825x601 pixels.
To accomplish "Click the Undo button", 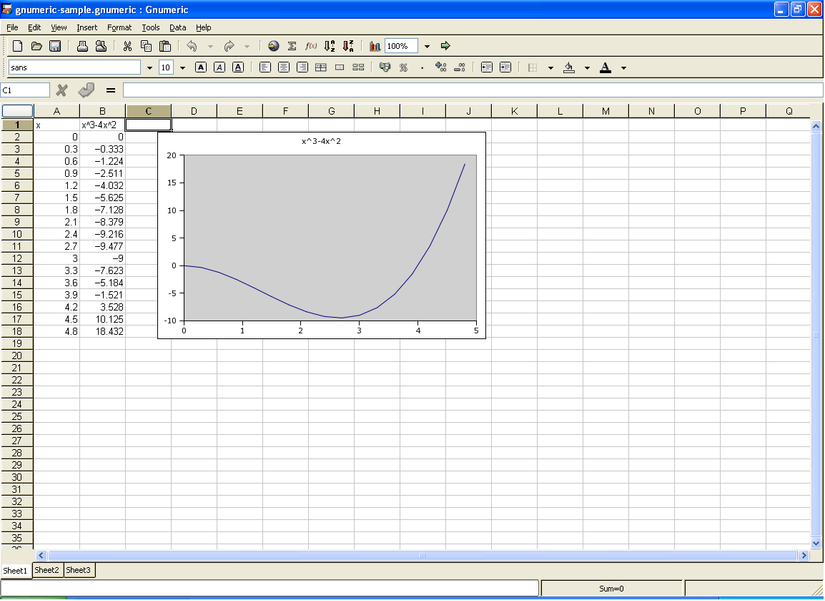I will pos(192,45).
